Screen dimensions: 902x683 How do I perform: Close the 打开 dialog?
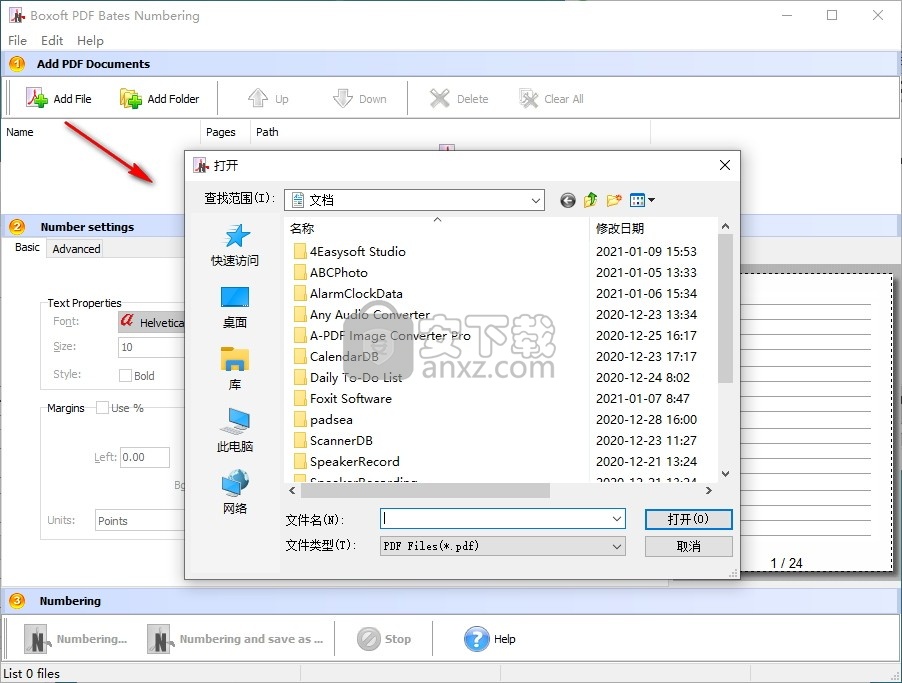click(725, 166)
